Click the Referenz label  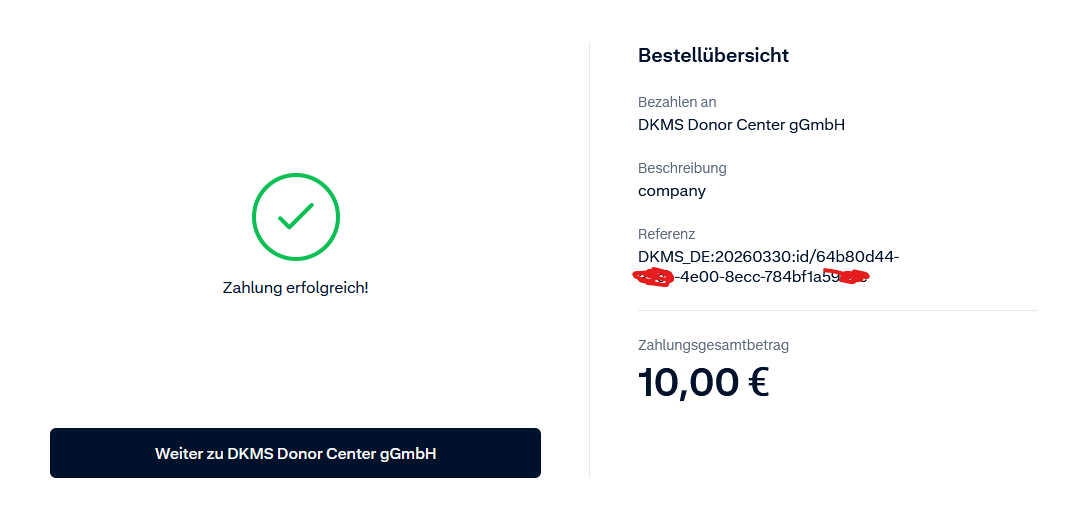(666, 234)
